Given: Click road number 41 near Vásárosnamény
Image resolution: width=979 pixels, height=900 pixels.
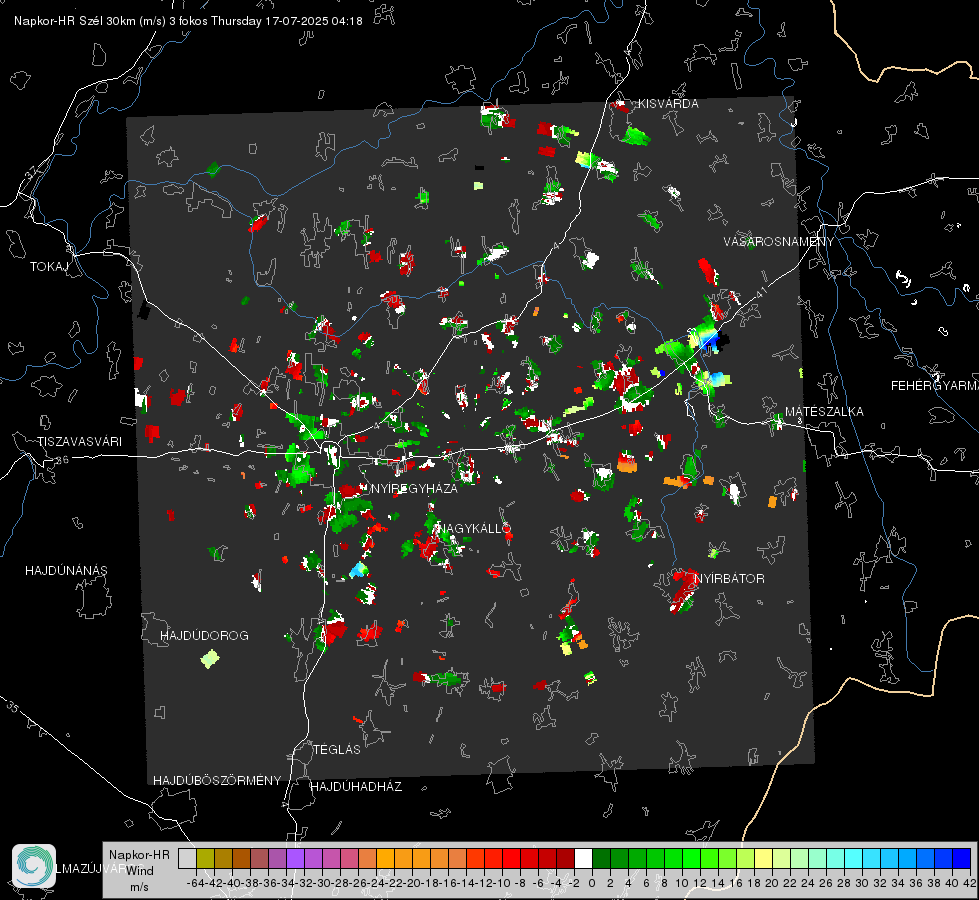Looking at the screenshot, I should click(760, 291).
